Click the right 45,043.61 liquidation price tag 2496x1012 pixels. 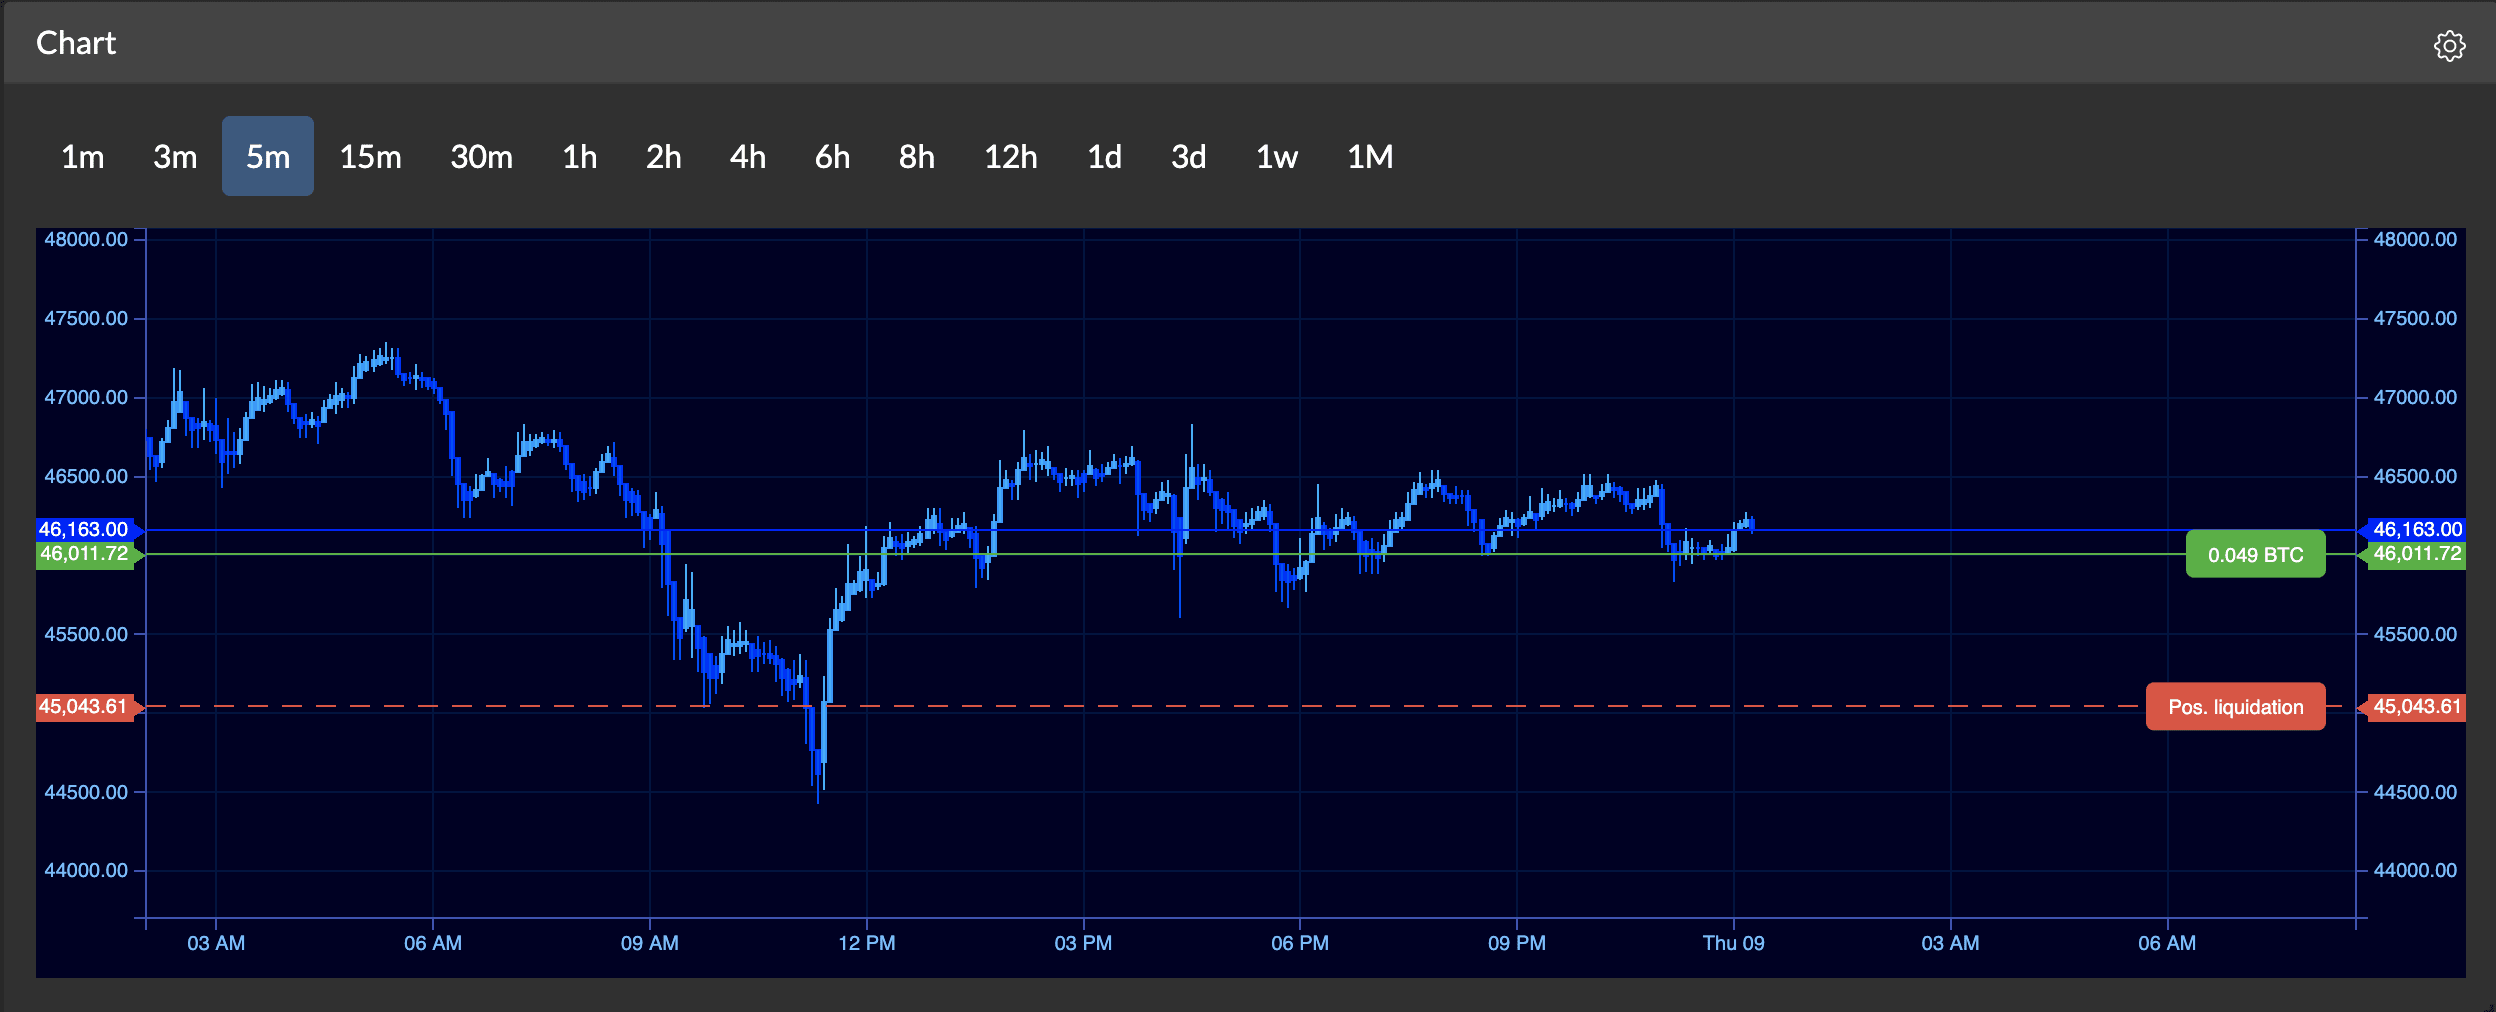[x=2413, y=707]
